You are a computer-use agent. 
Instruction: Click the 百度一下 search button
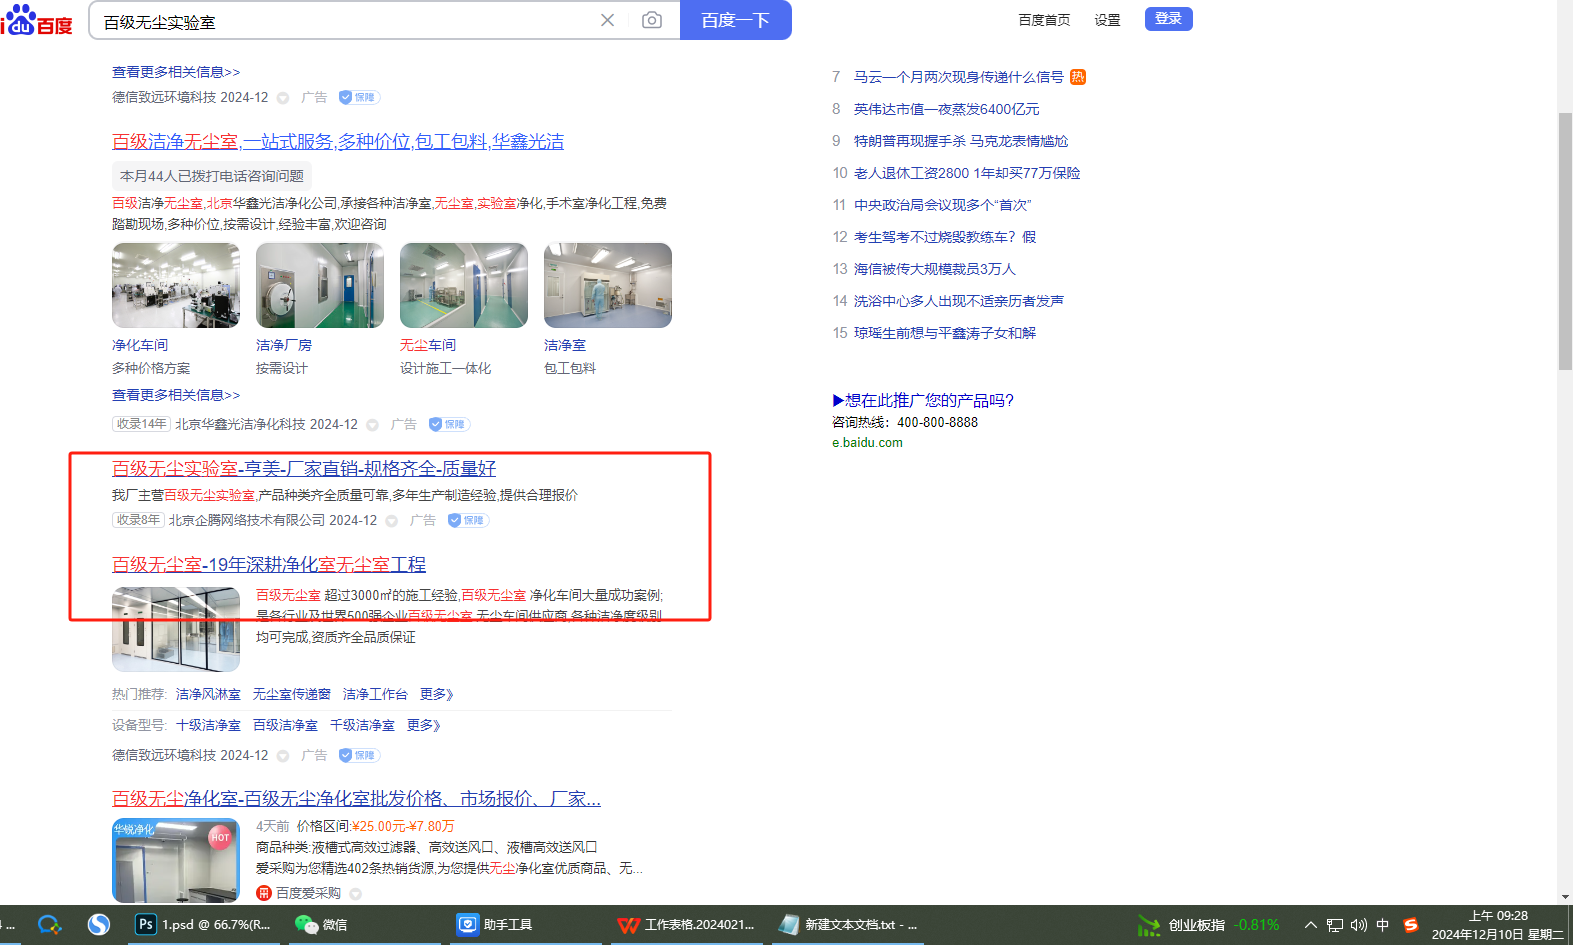coord(736,20)
